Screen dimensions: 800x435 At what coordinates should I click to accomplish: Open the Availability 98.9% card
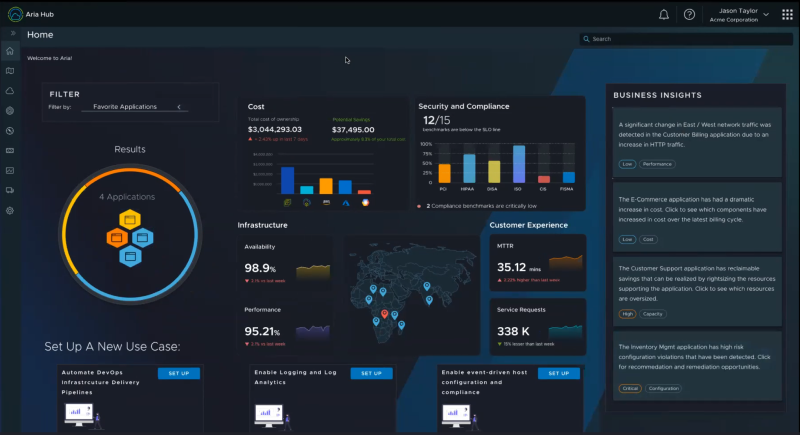[286, 264]
